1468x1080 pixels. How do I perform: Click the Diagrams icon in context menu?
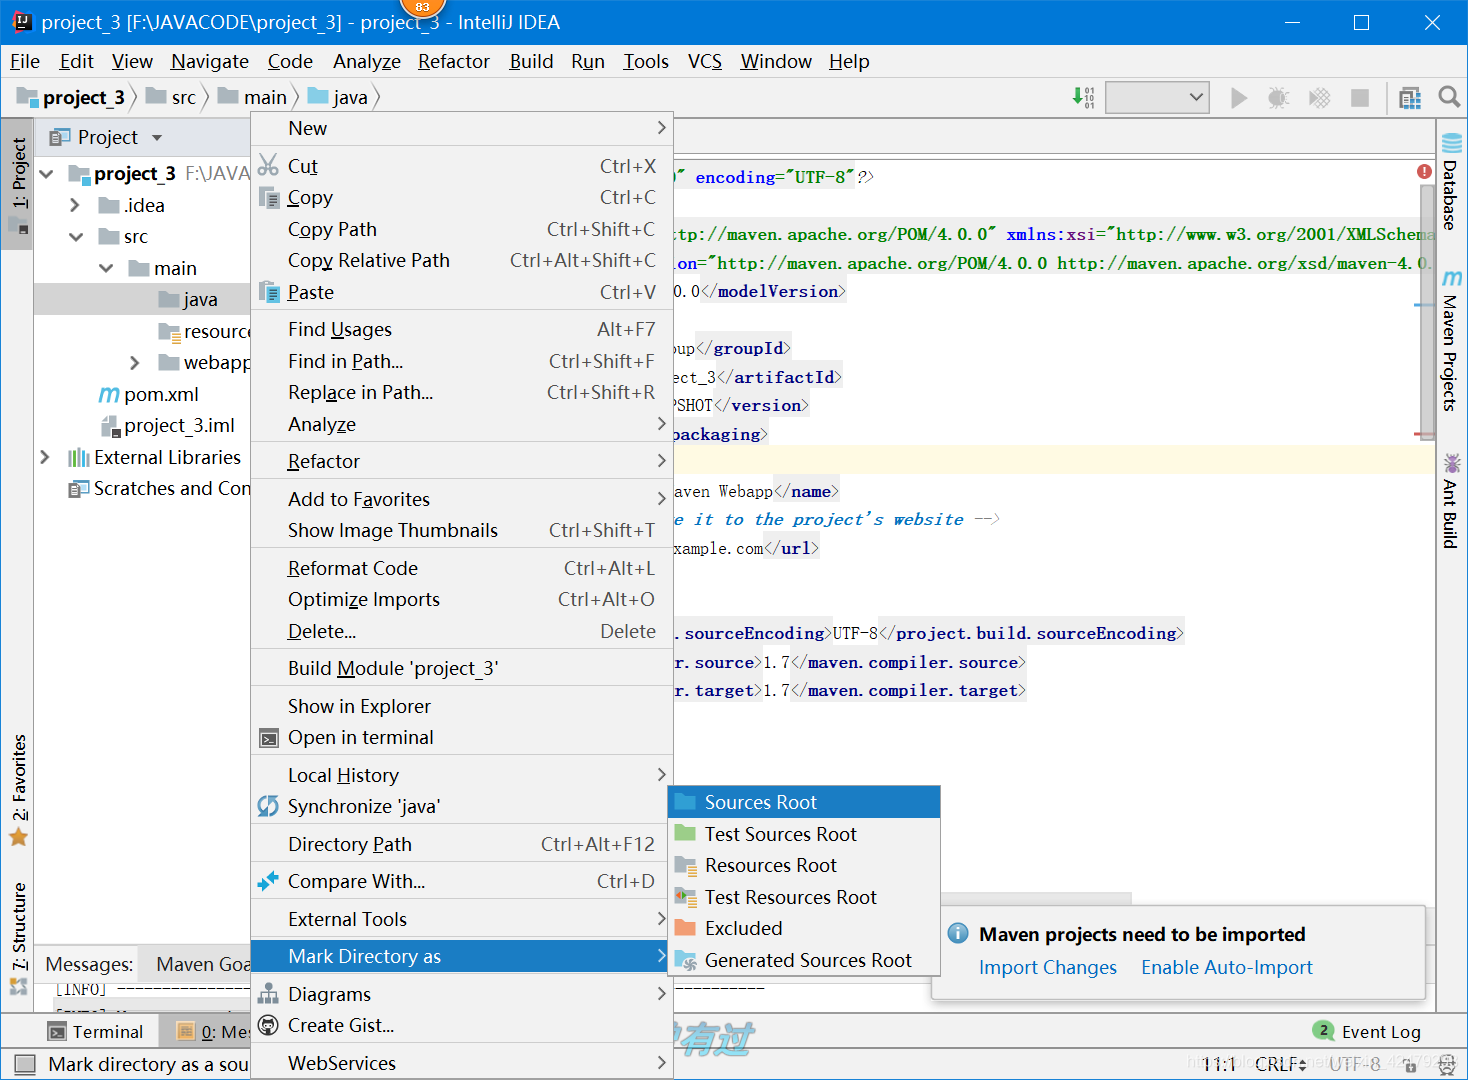coord(268,994)
